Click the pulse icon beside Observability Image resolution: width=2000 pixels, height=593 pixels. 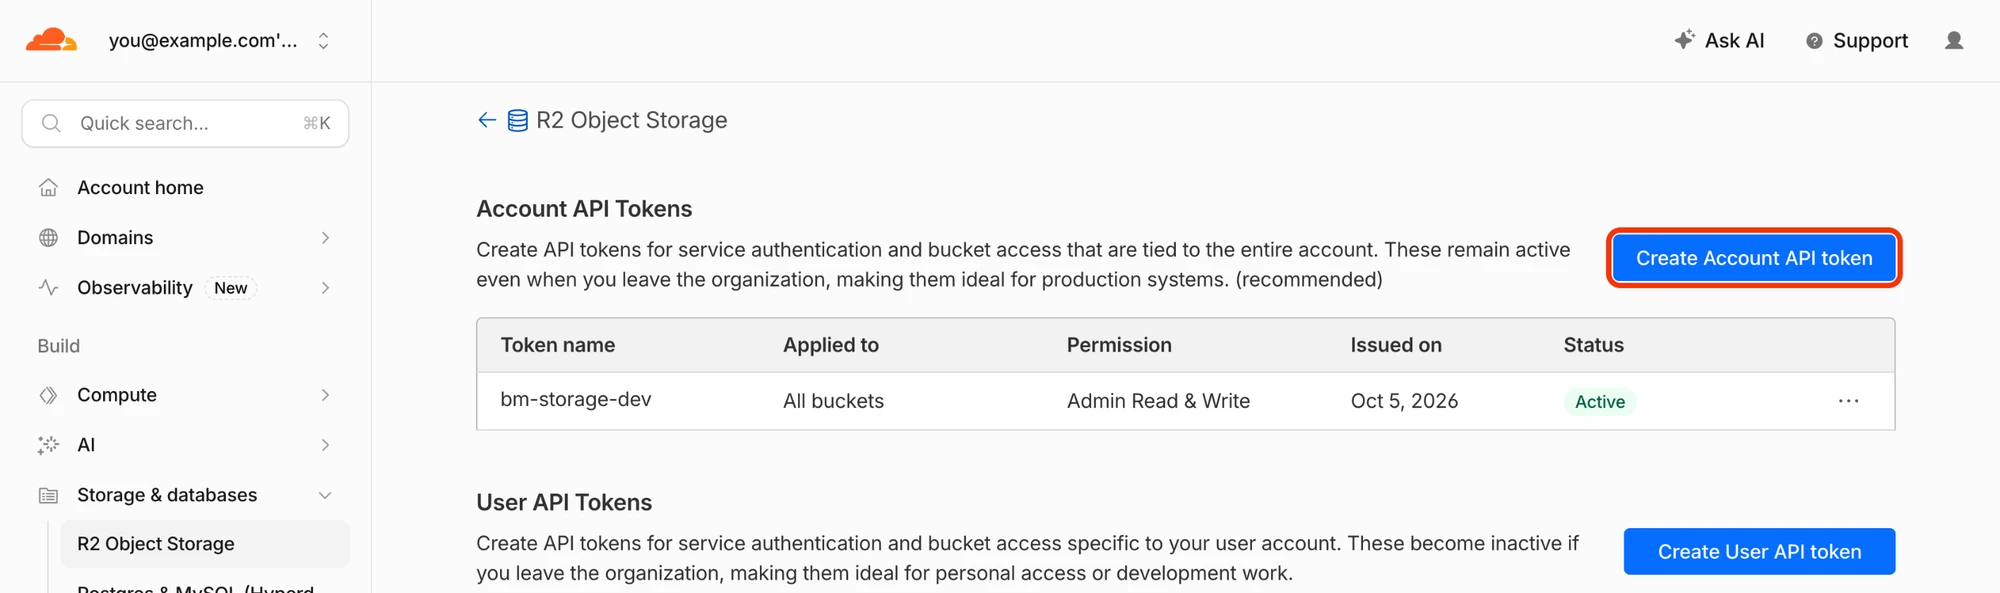point(48,287)
